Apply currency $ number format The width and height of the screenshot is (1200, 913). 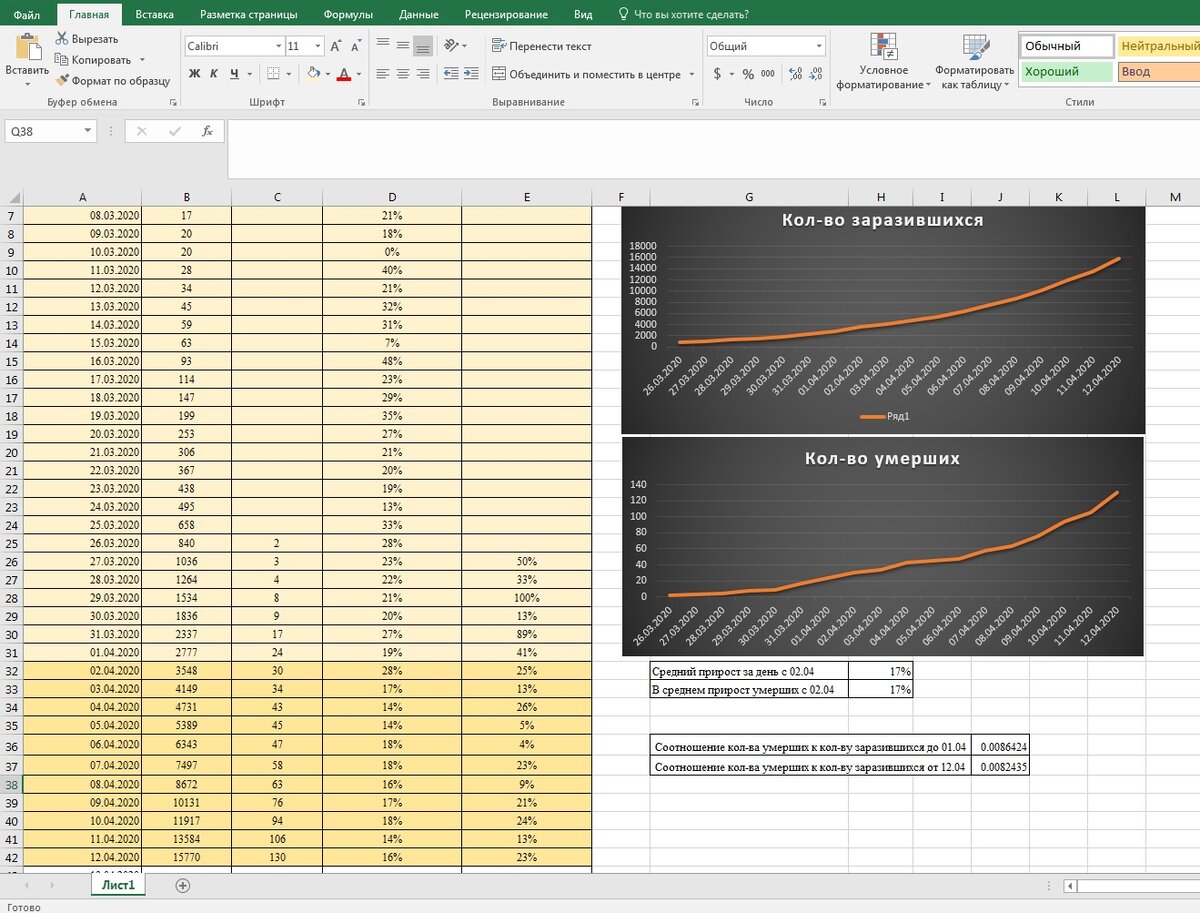(717, 74)
